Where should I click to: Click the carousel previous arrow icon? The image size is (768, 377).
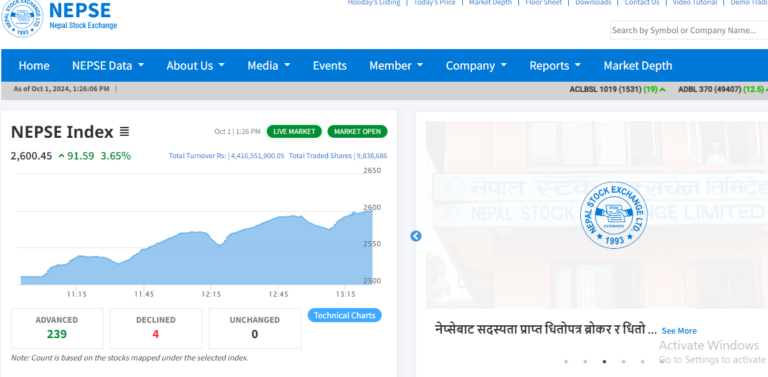pyautogui.click(x=415, y=236)
